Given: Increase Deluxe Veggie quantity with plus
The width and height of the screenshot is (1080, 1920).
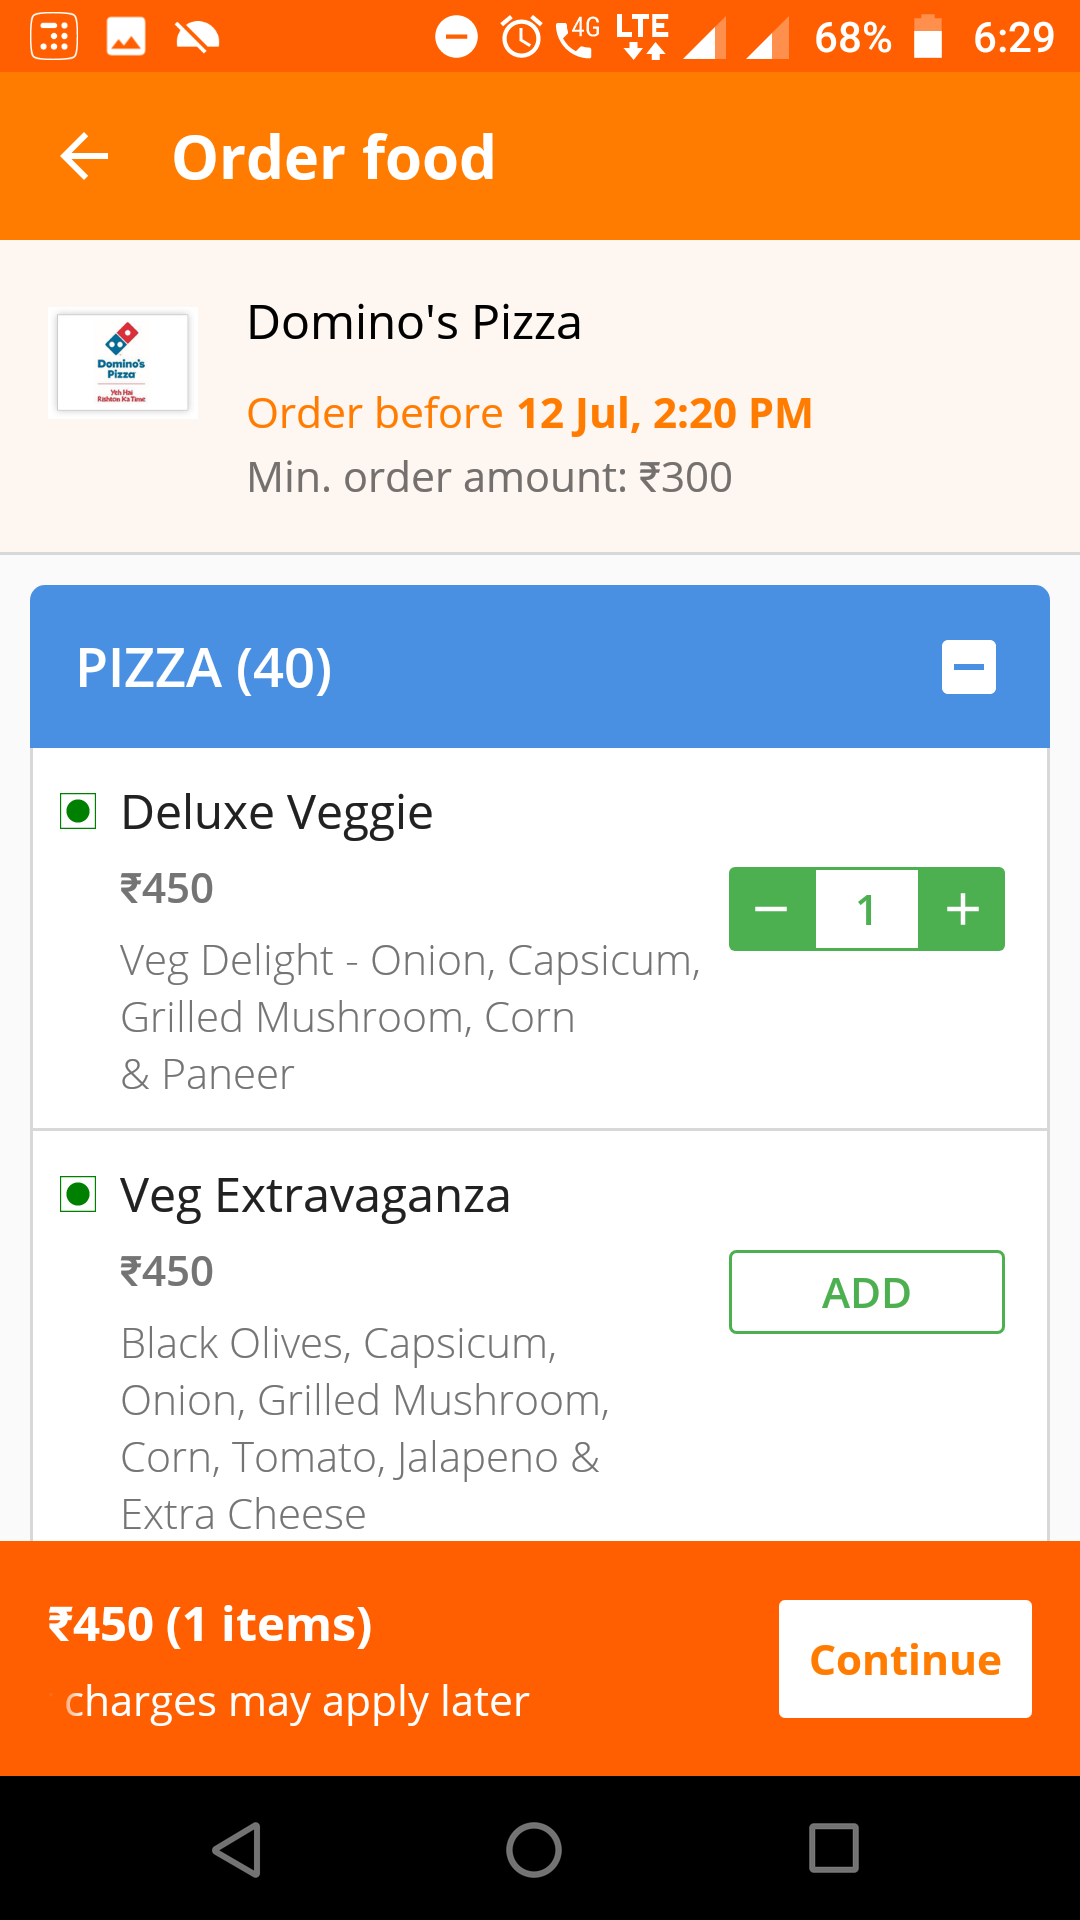Looking at the screenshot, I should (962, 909).
